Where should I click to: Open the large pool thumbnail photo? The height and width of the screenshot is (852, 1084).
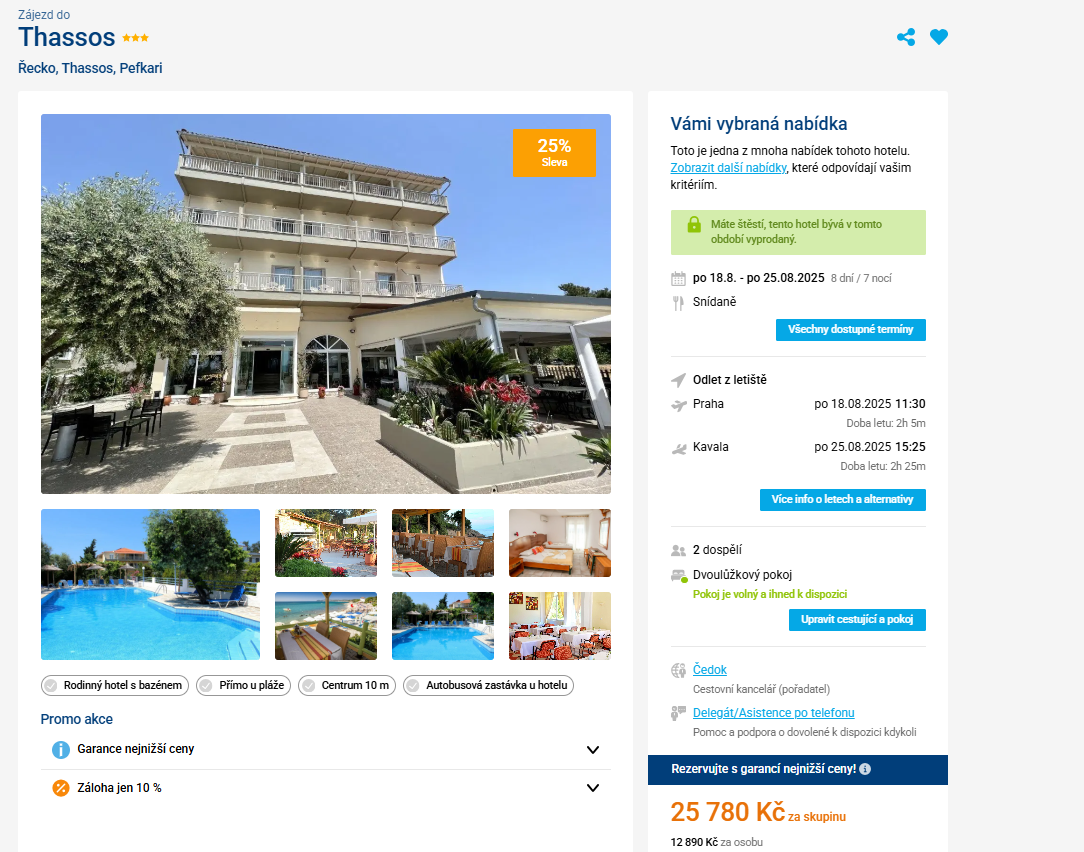(x=150, y=584)
